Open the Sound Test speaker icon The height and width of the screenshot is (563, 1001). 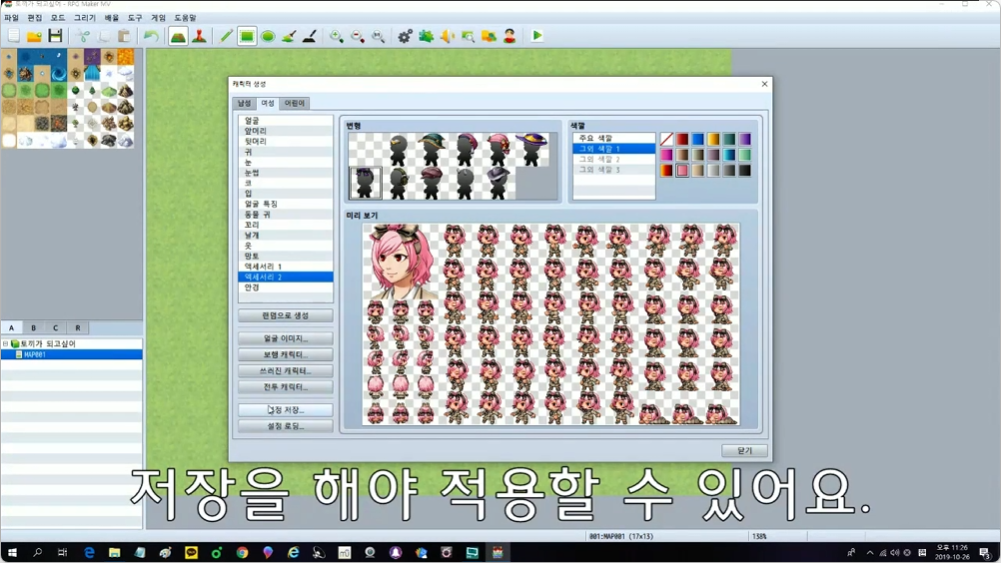pyautogui.click(x=447, y=36)
